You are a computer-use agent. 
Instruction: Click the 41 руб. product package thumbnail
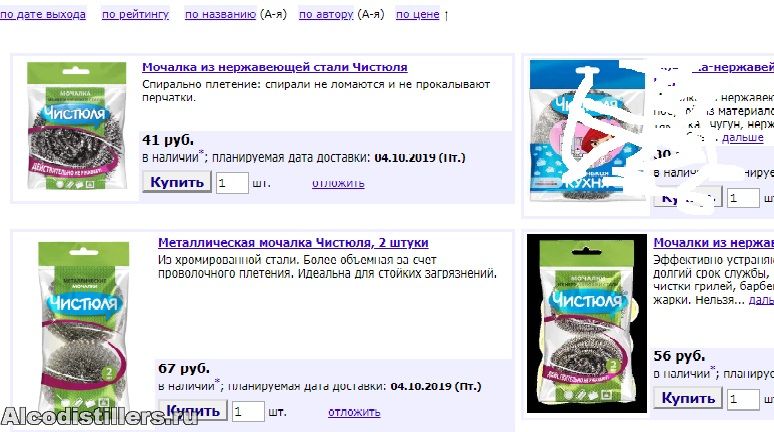[x=77, y=125]
